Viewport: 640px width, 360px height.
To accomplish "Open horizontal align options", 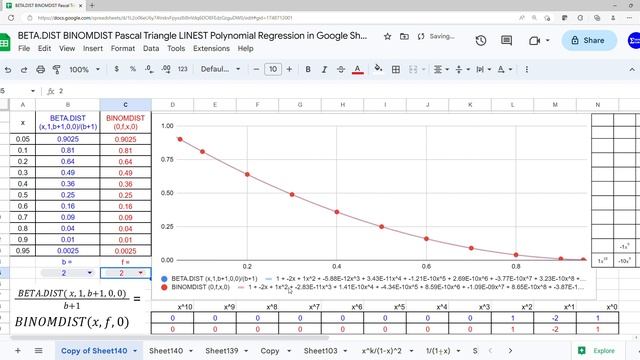I will [x=441, y=69].
